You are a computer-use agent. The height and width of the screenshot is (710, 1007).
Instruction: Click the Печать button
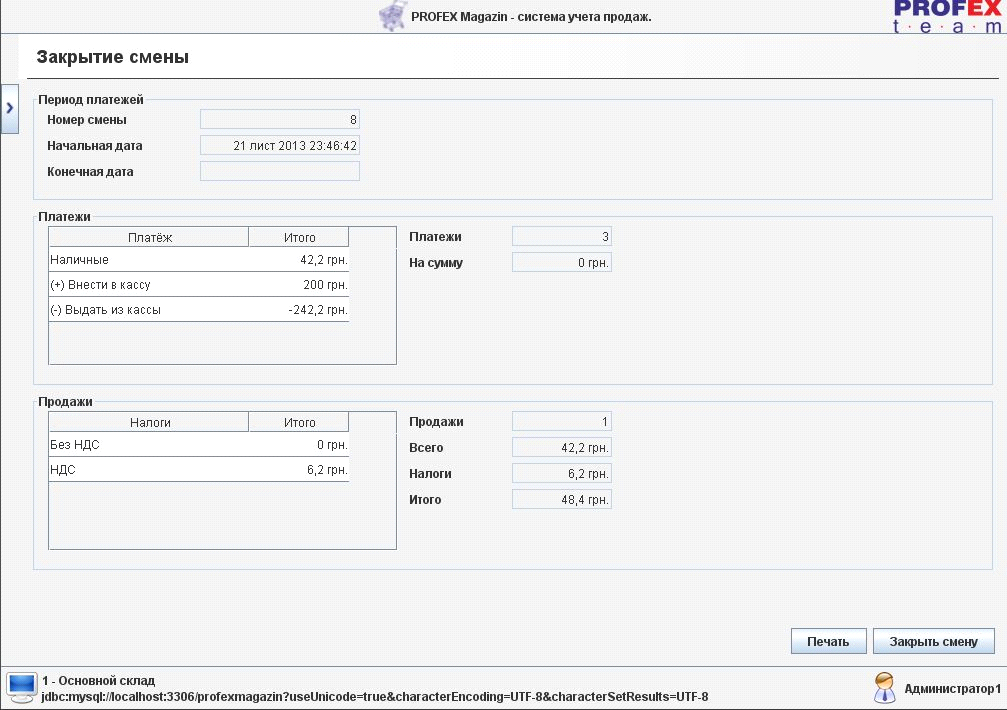(x=828, y=641)
